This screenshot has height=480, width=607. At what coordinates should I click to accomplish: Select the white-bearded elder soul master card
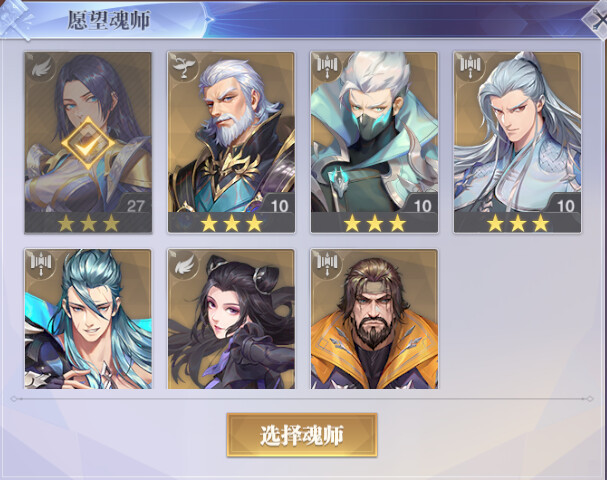(x=231, y=142)
